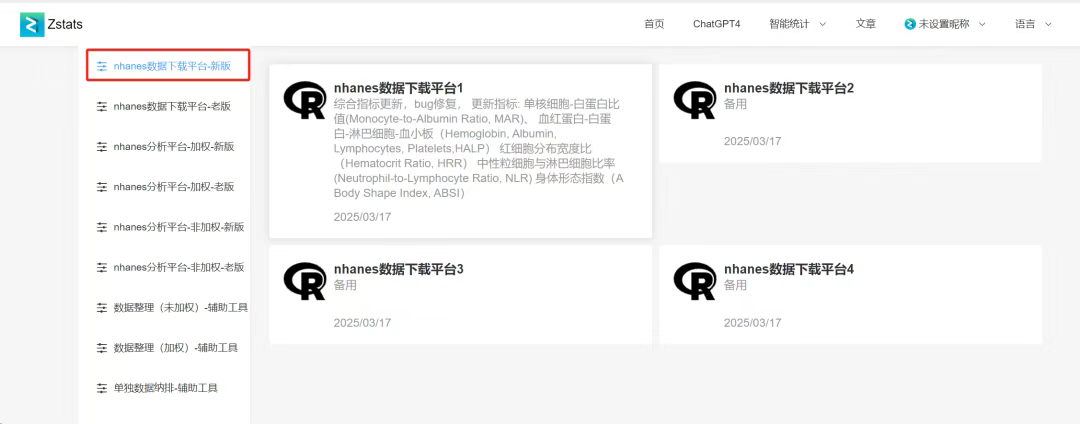Image resolution: width=1080 pixels, height=424 pixels.
Task: Go to 首页 in the top navigation
Action: coord(654,24)
